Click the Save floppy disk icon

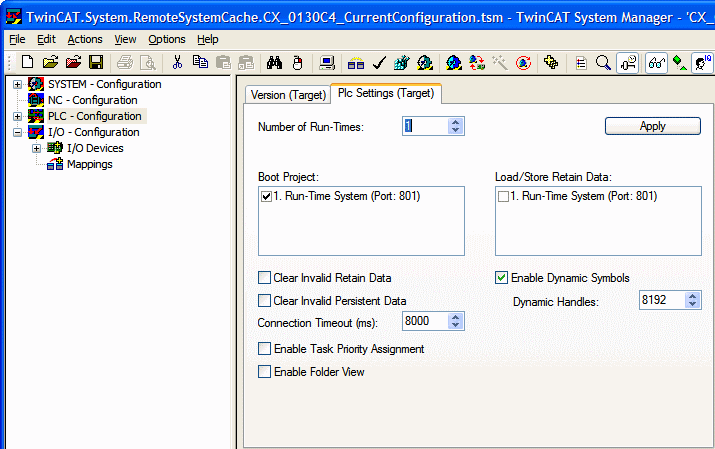(x=96, y=62)
